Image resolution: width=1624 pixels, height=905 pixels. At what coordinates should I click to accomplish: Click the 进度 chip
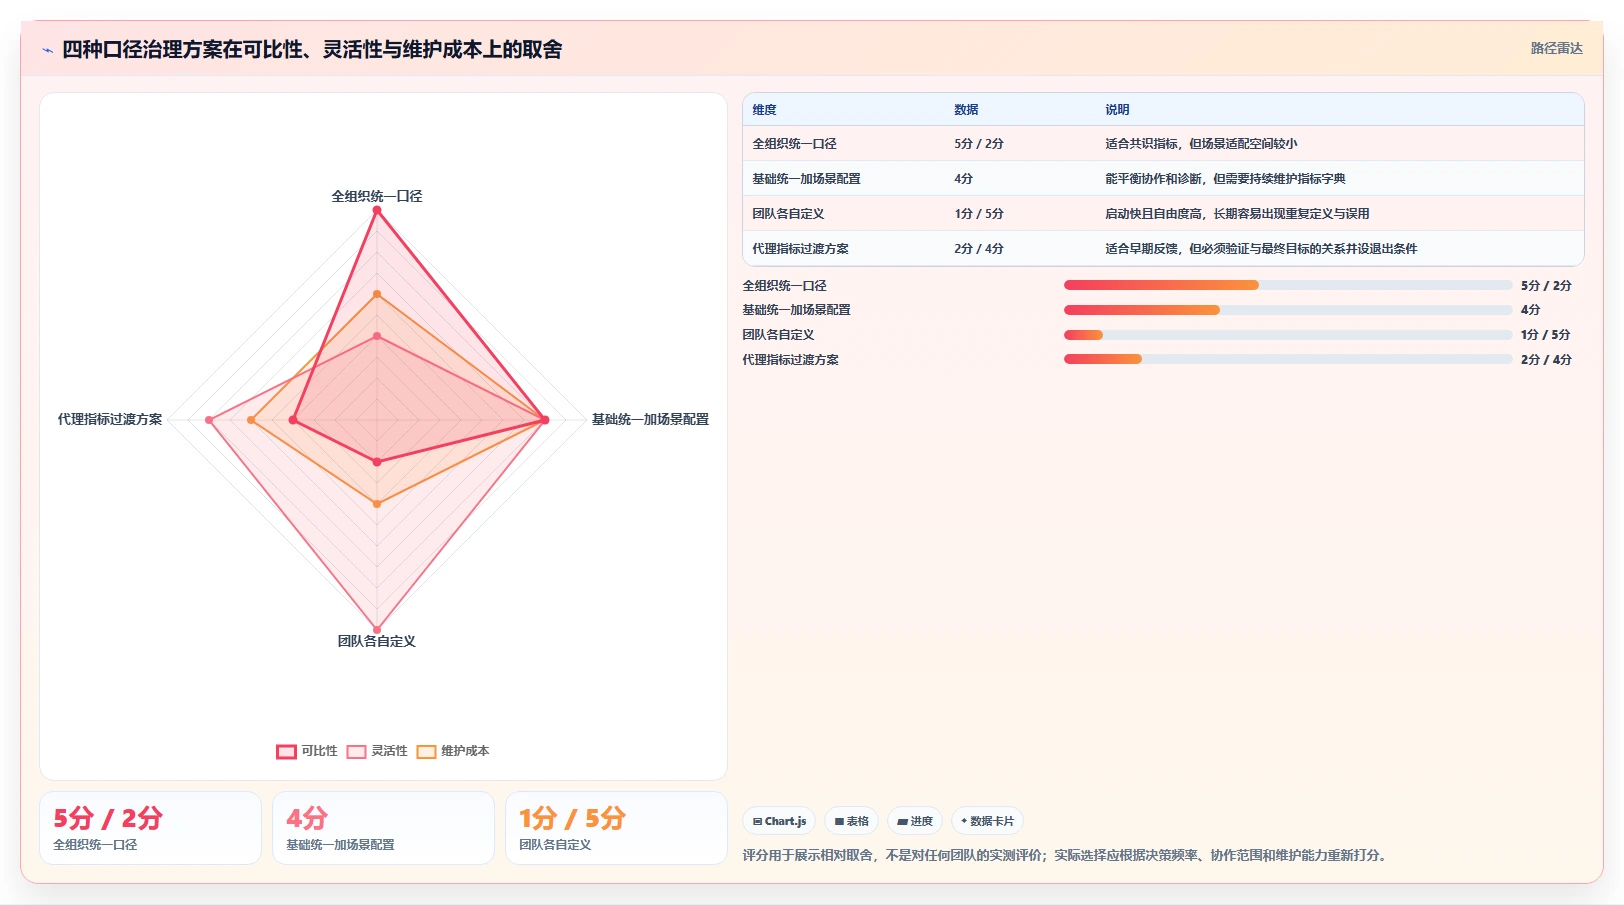pyautogui.click(x=915, y=821)
